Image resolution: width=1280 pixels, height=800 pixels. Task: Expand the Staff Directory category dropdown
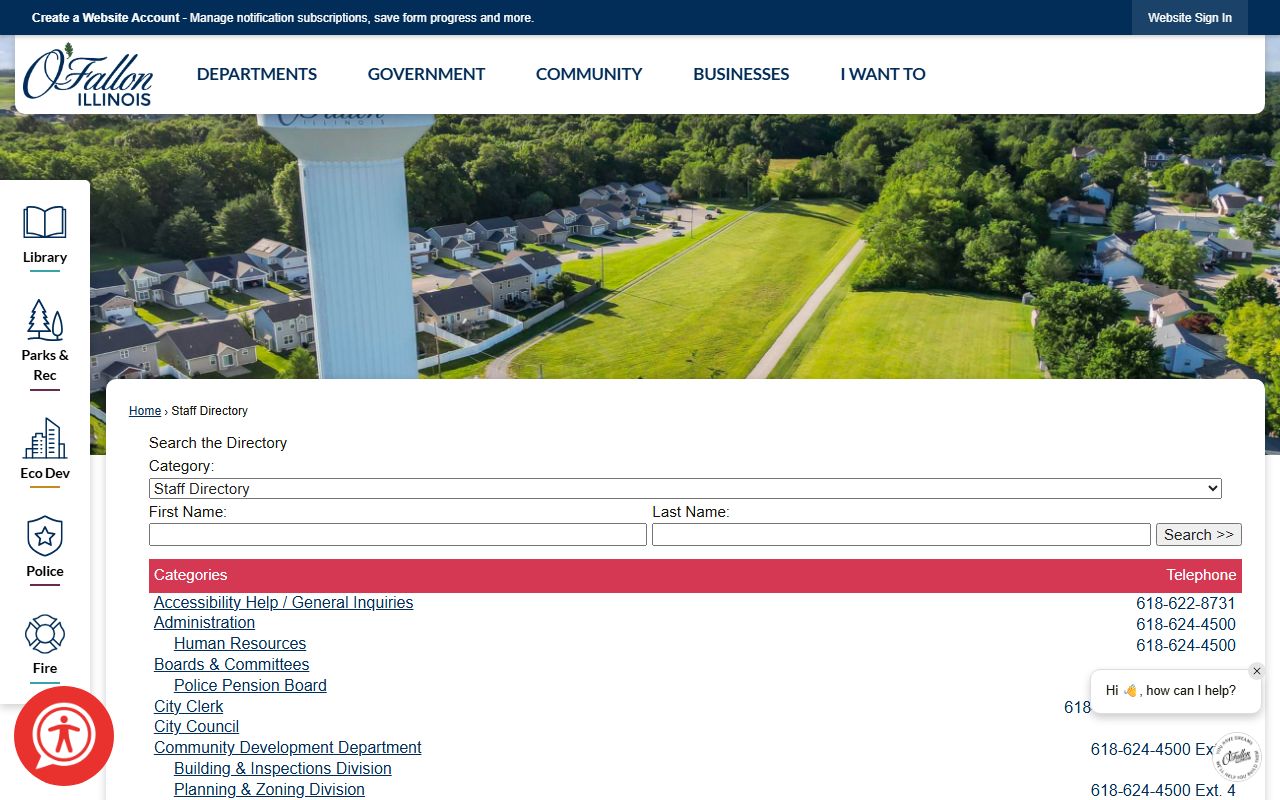tap(685, 489)
